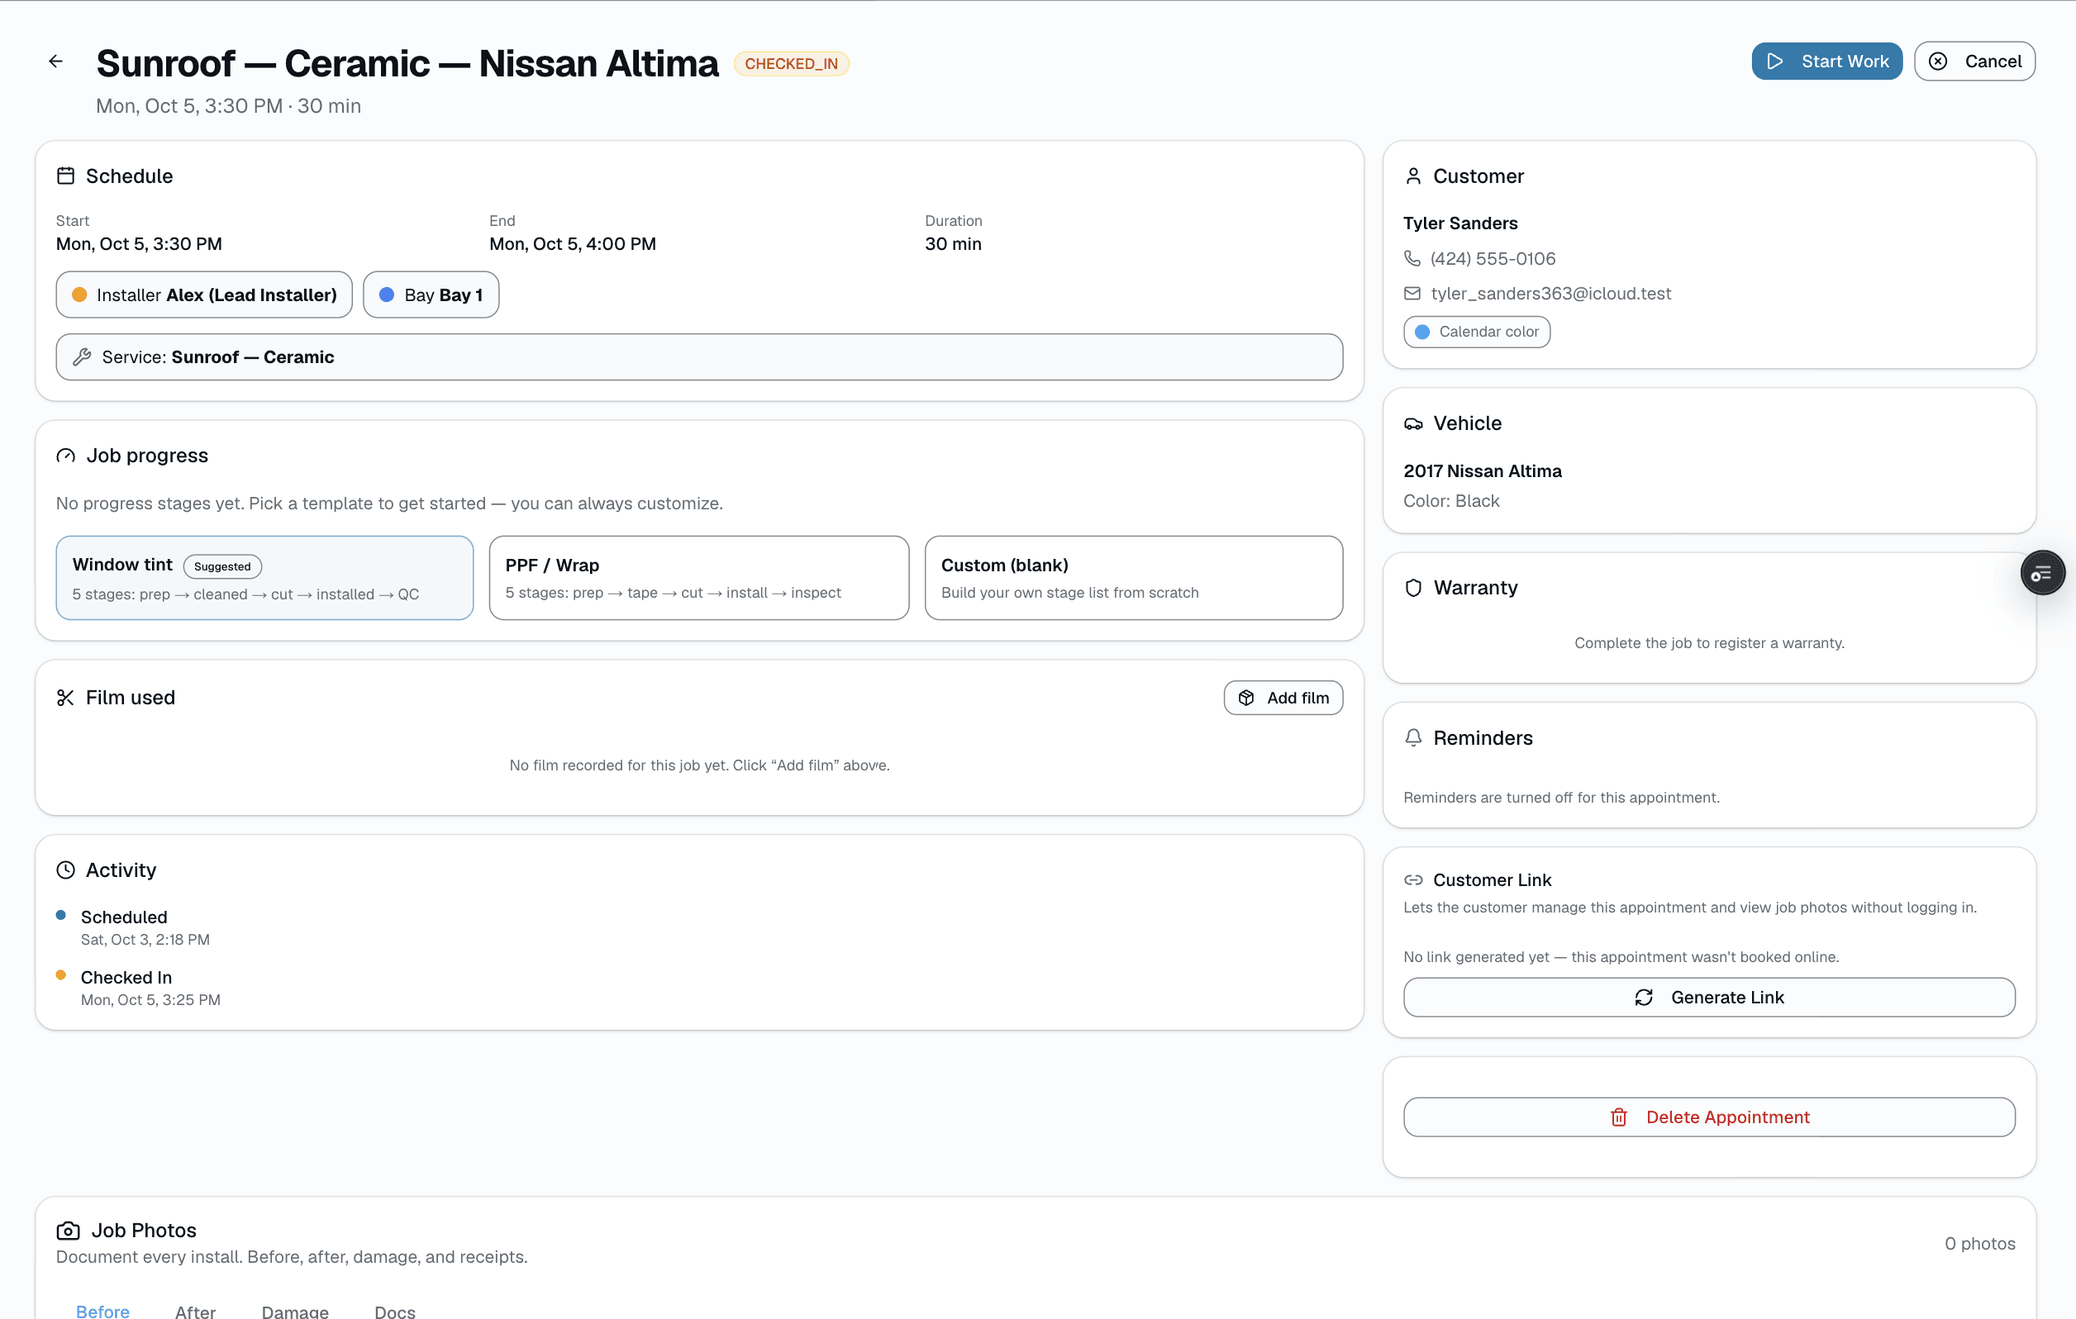Image resolution: width=2076 pixels, height=1319 pixels.
Task: Click Start value Mon, Oct 5, 3:30 PM
Action: click(139, 244)
